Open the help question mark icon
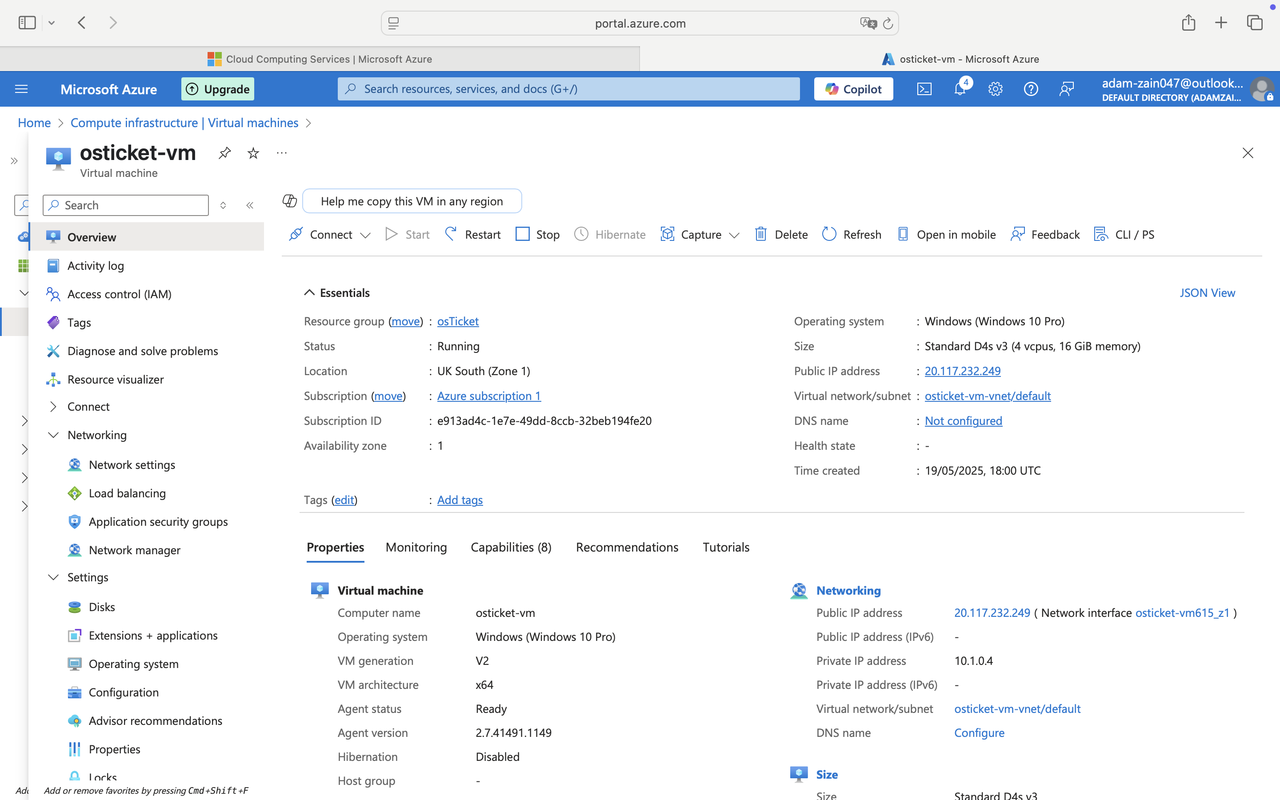The image size is (1280, 800). (1031, 89)
